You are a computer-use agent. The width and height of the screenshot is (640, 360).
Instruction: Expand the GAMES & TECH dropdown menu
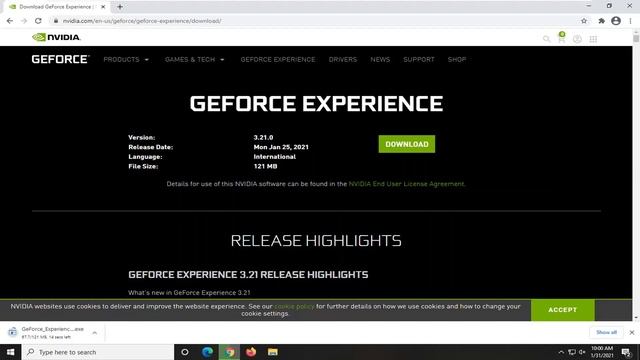pyautogui.click(x=195, y=60)
